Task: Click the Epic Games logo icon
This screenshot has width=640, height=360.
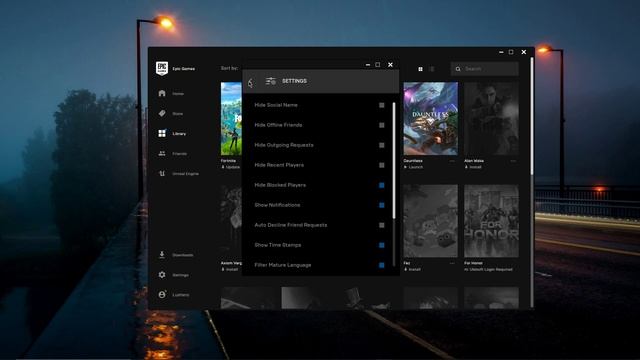Action: coord(162,69)
